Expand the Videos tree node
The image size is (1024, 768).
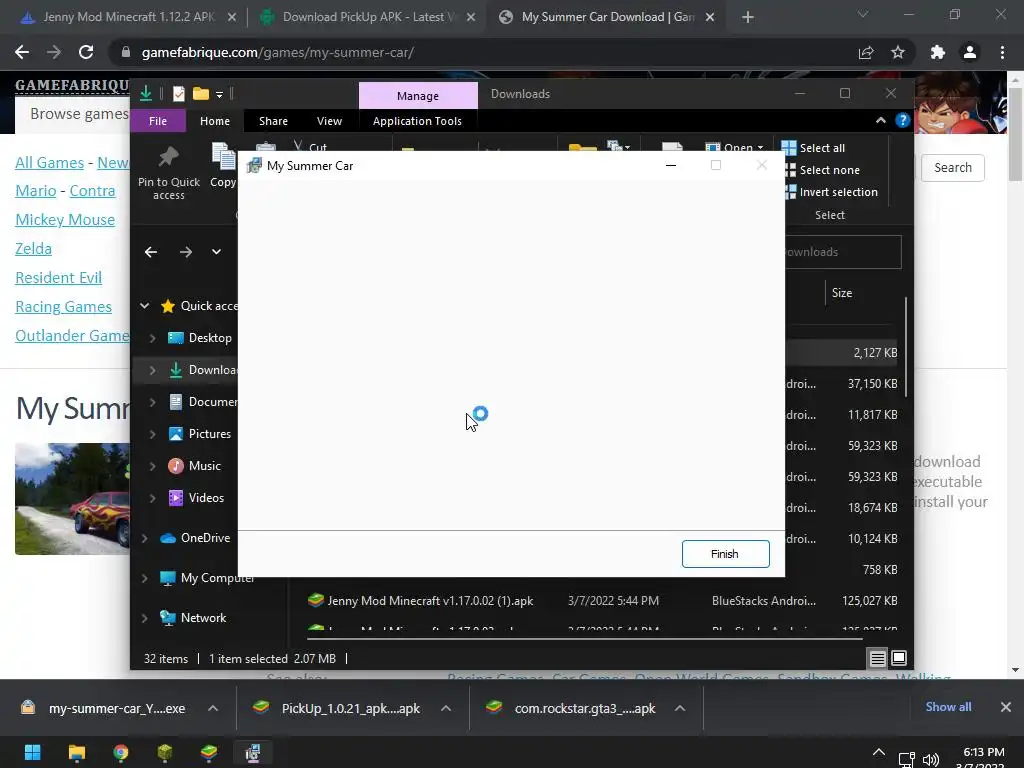point(152,498)
